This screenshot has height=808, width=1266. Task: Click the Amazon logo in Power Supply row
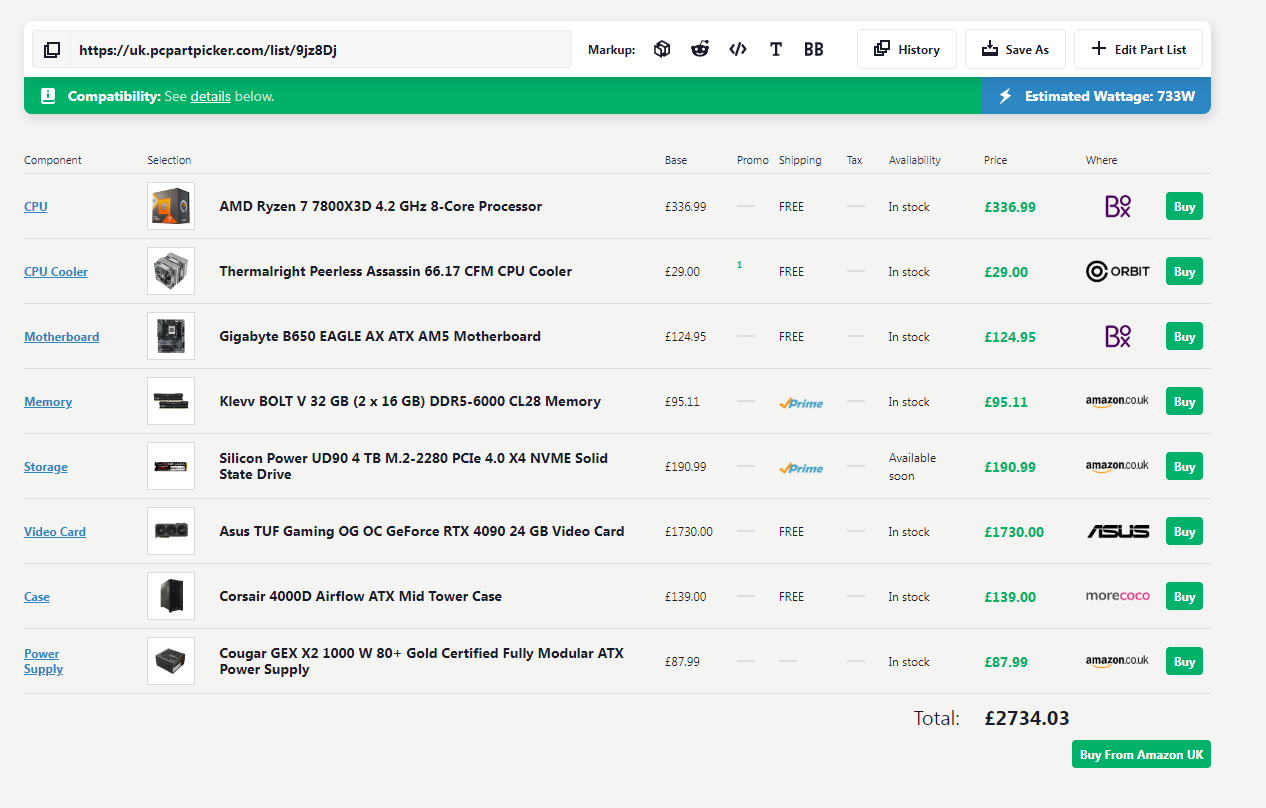tap(1117, 662)
